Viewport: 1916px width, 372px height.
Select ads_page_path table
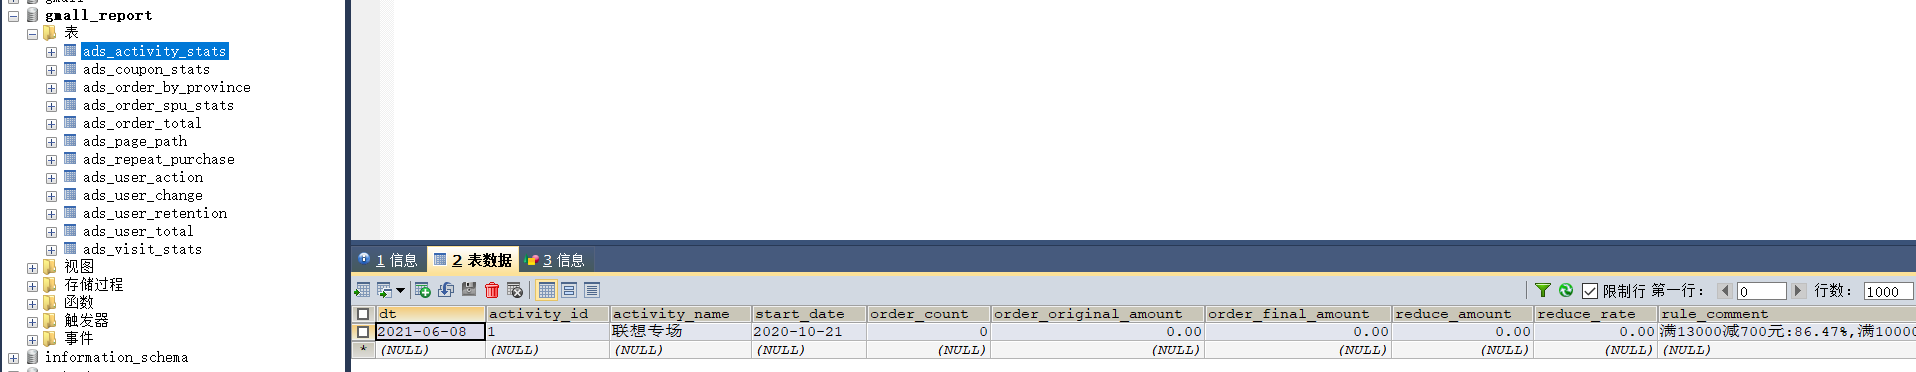135,141
